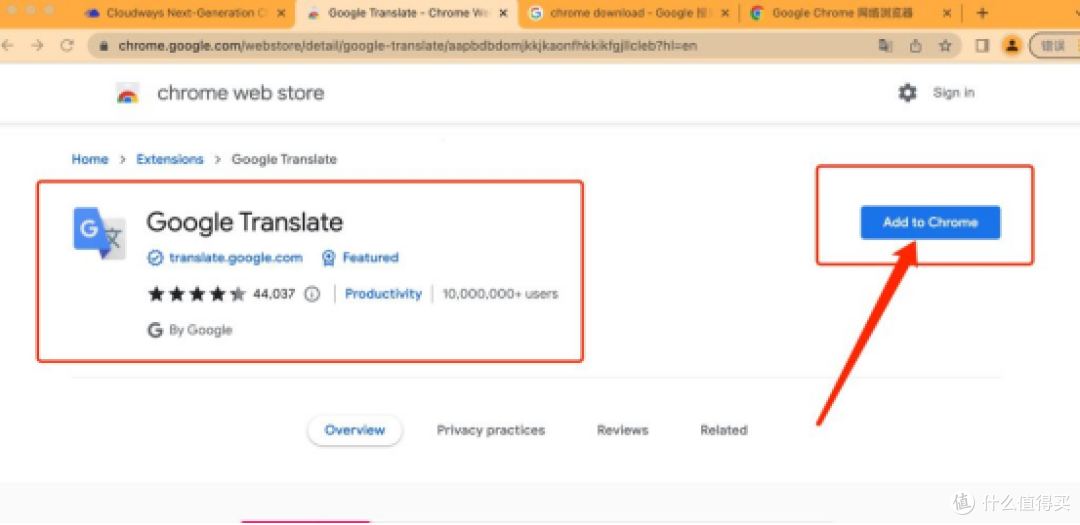
Task: Click the Google Translate extension logo
Action: [99, 233]
